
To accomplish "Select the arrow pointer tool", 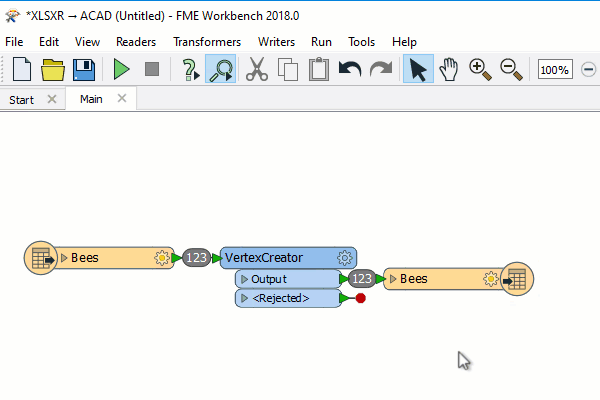I will coord(418,69).
